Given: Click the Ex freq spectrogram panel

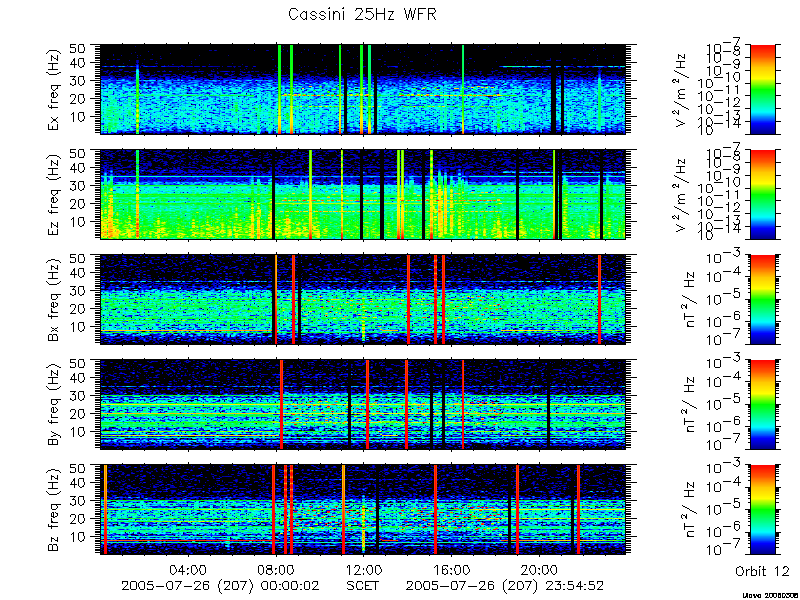Looking at the screenshot, I should point(363,89).
